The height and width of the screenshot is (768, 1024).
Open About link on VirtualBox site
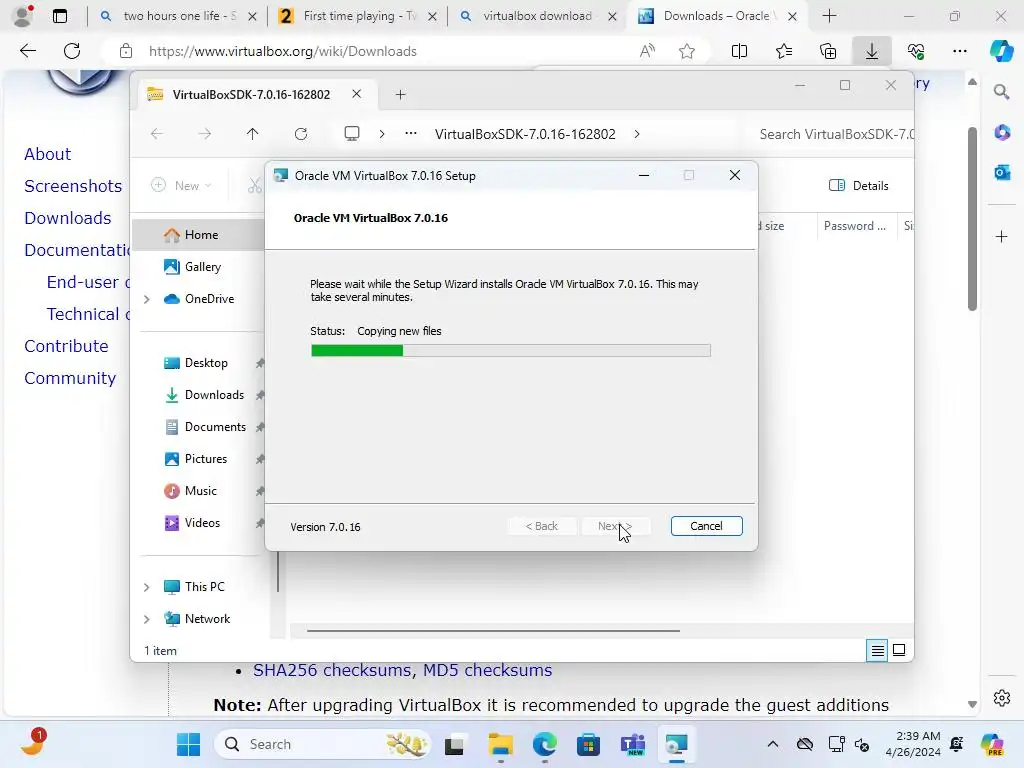point(48,154)
